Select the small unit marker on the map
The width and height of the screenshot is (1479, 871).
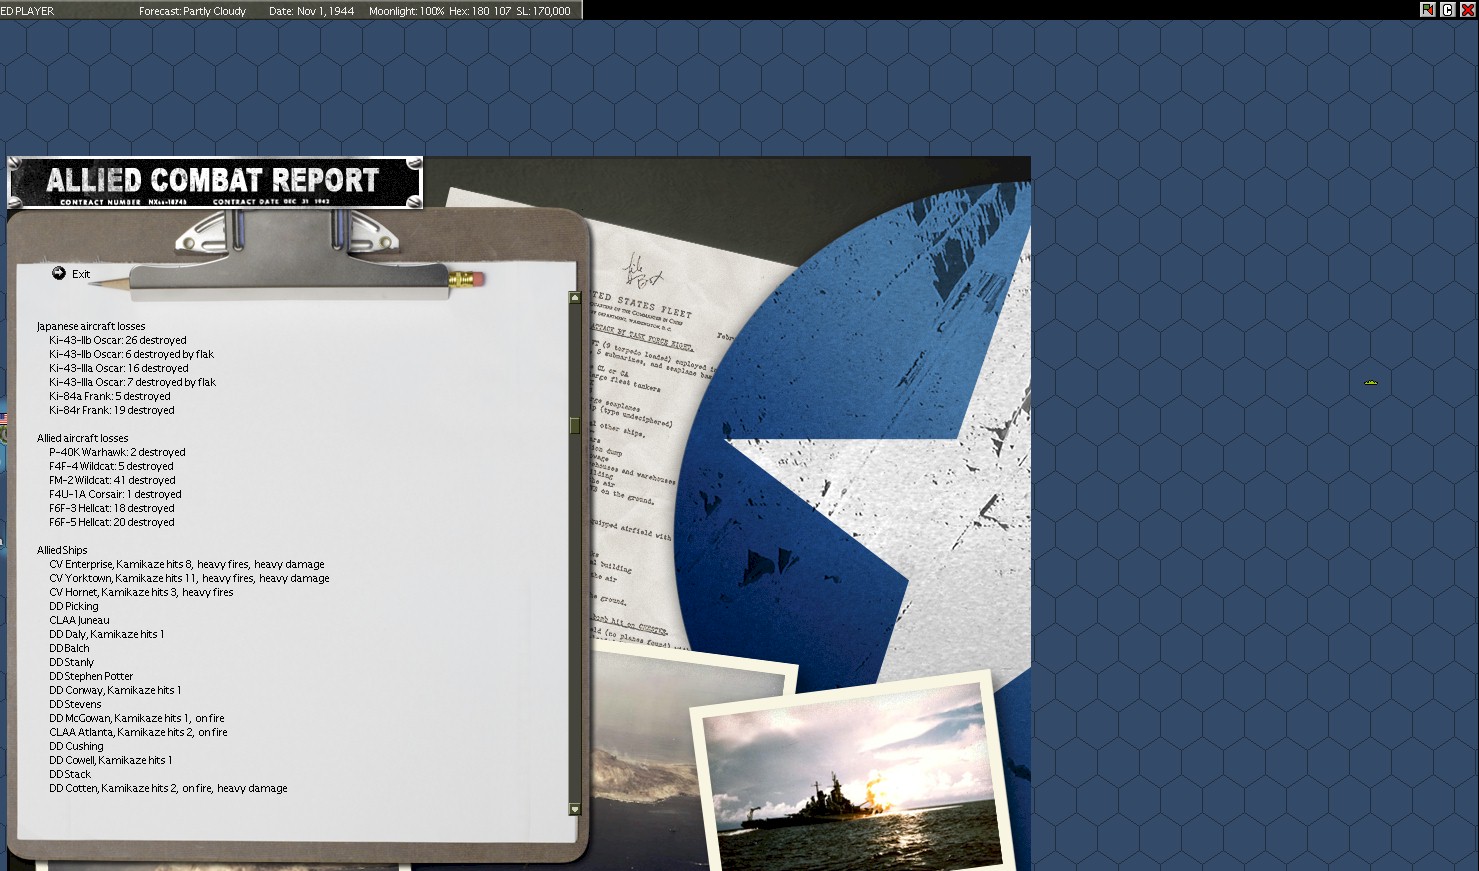pos(1371,382)
